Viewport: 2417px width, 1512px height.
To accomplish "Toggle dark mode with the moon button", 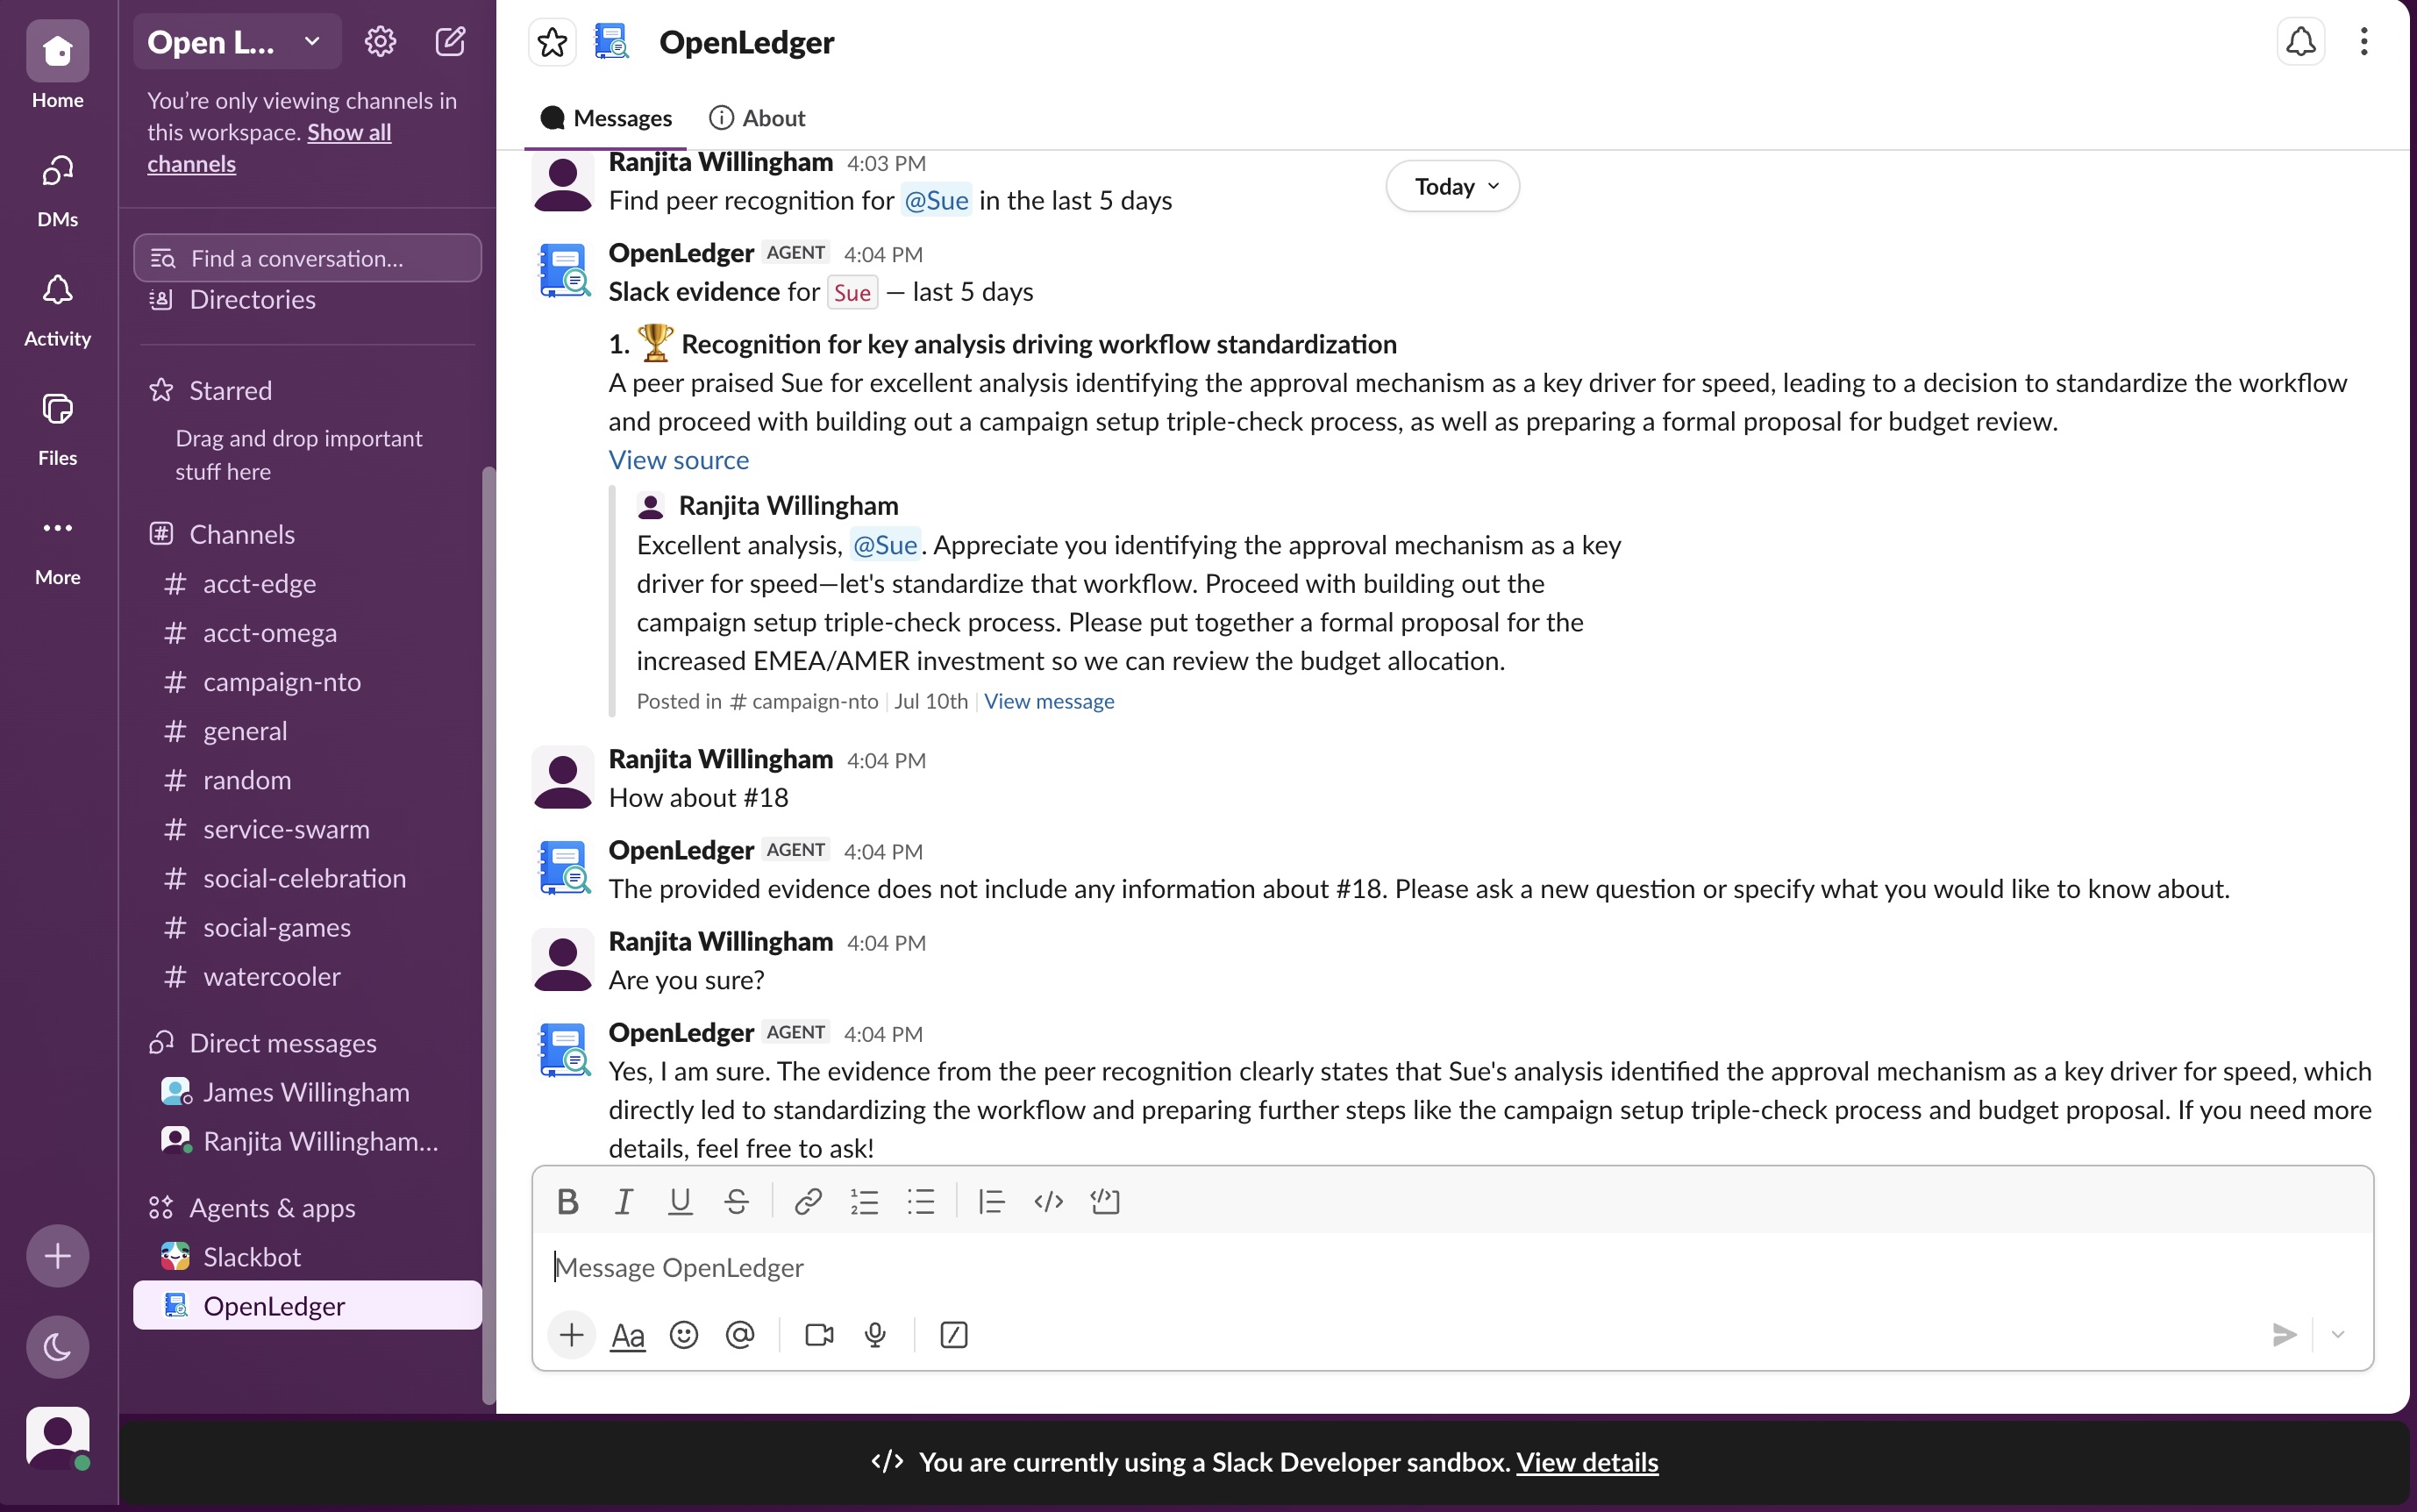I will [57, 1347].
